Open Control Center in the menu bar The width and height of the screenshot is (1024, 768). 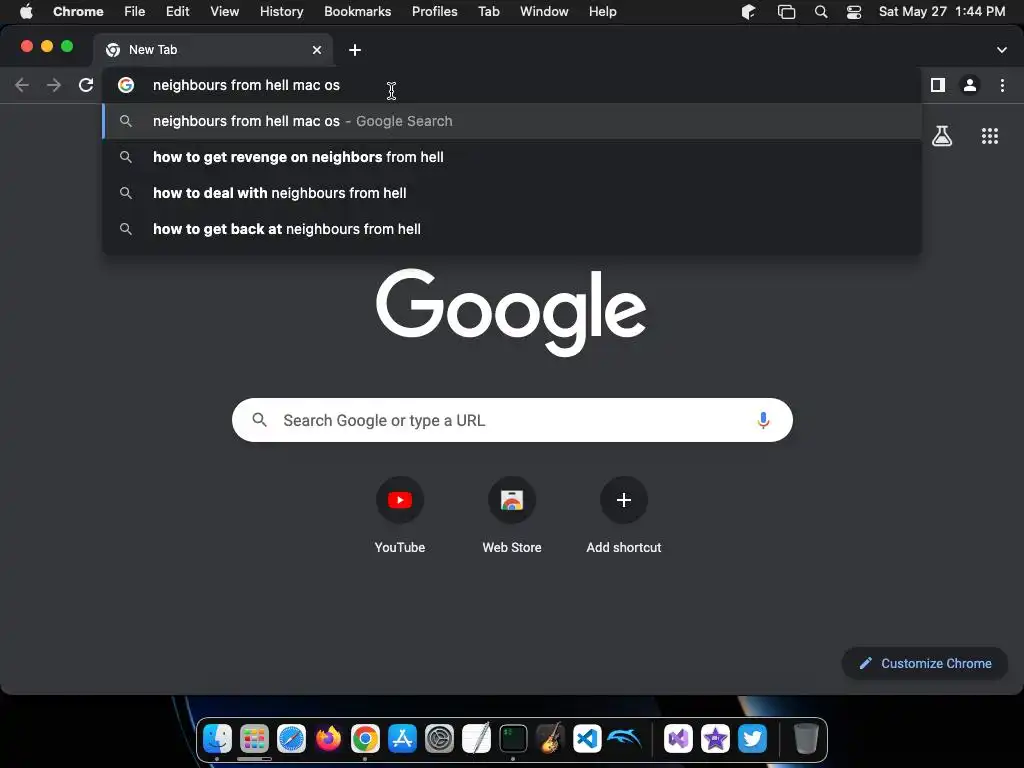click(x=854, y=12)
